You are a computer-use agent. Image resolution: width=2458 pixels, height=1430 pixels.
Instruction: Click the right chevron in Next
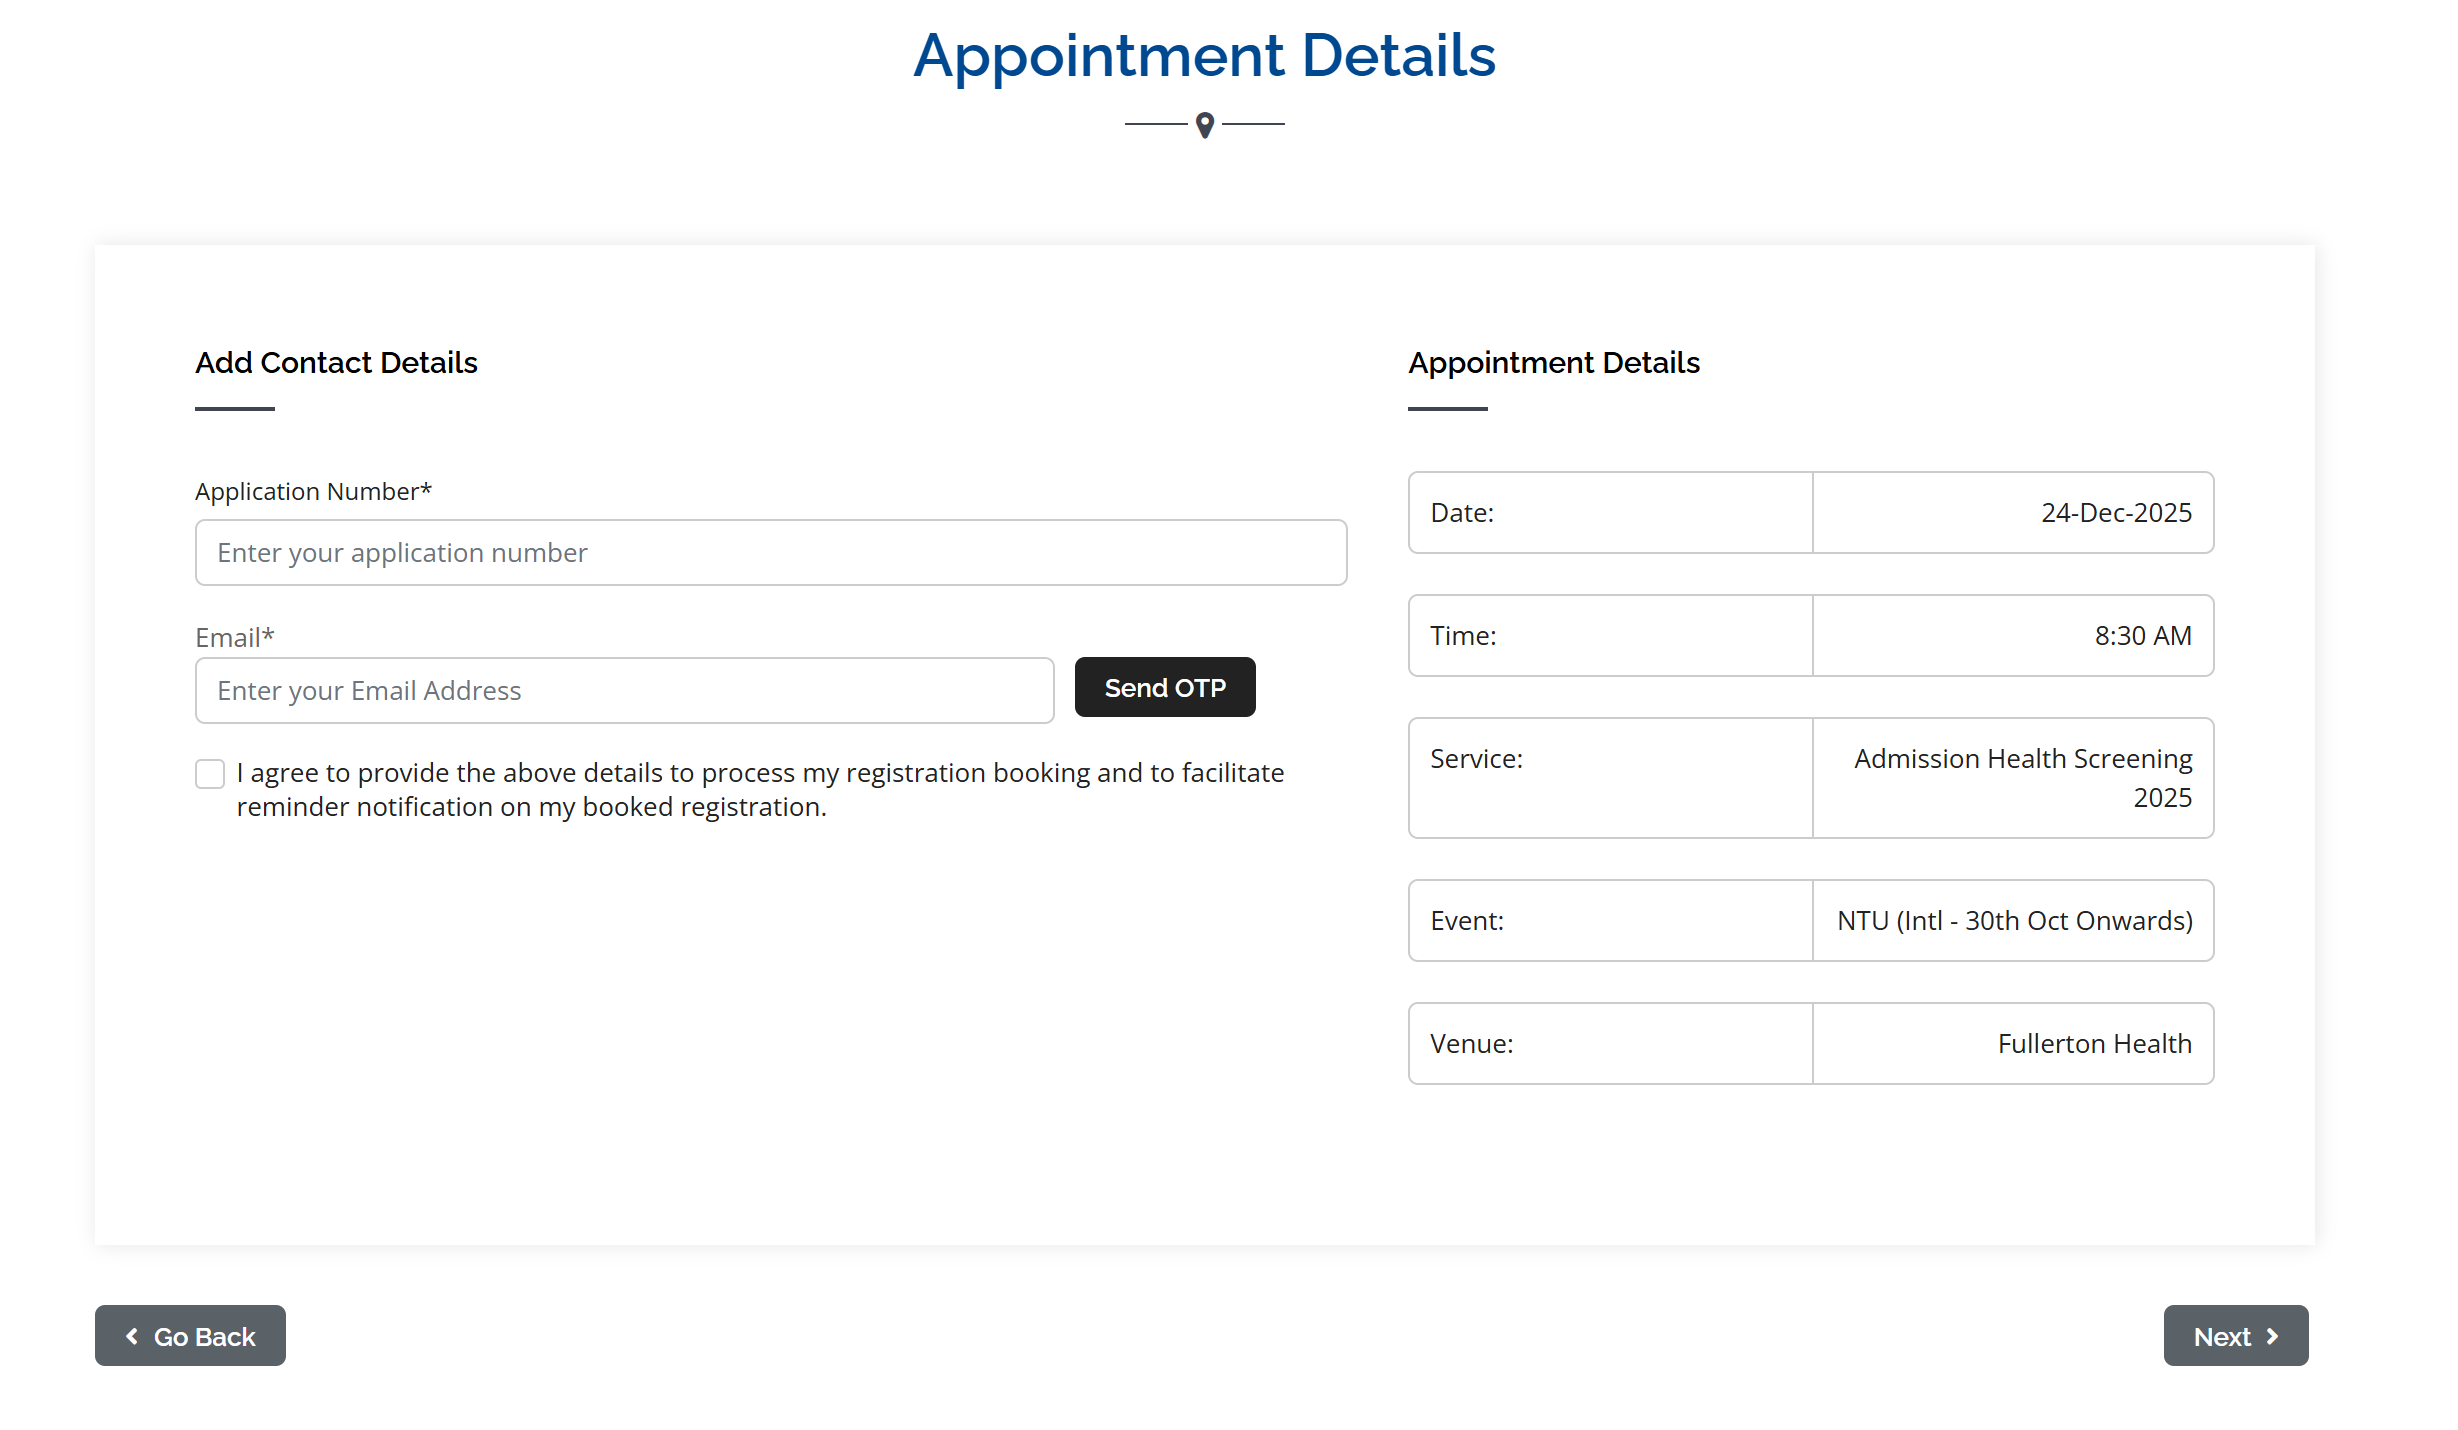(2273, 1336)
